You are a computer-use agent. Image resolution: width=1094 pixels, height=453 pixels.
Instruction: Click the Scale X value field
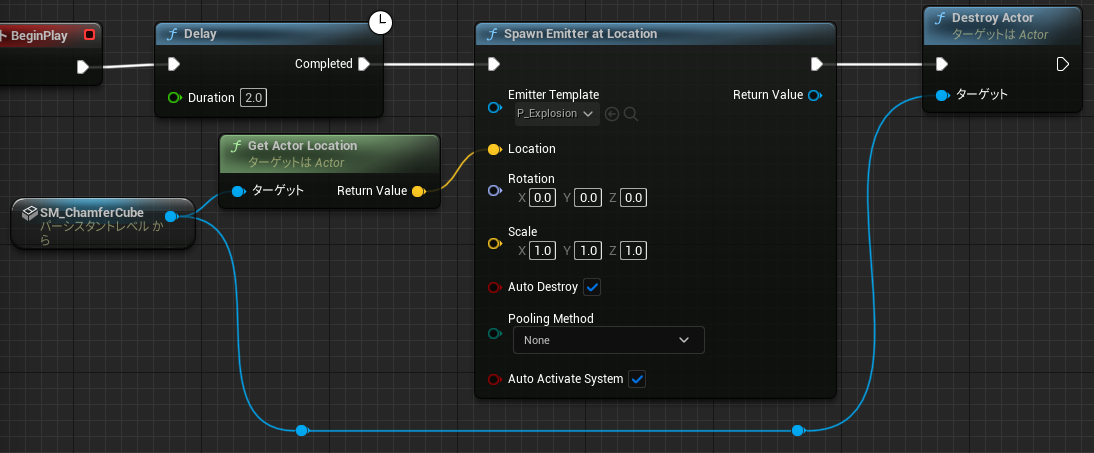542,251
